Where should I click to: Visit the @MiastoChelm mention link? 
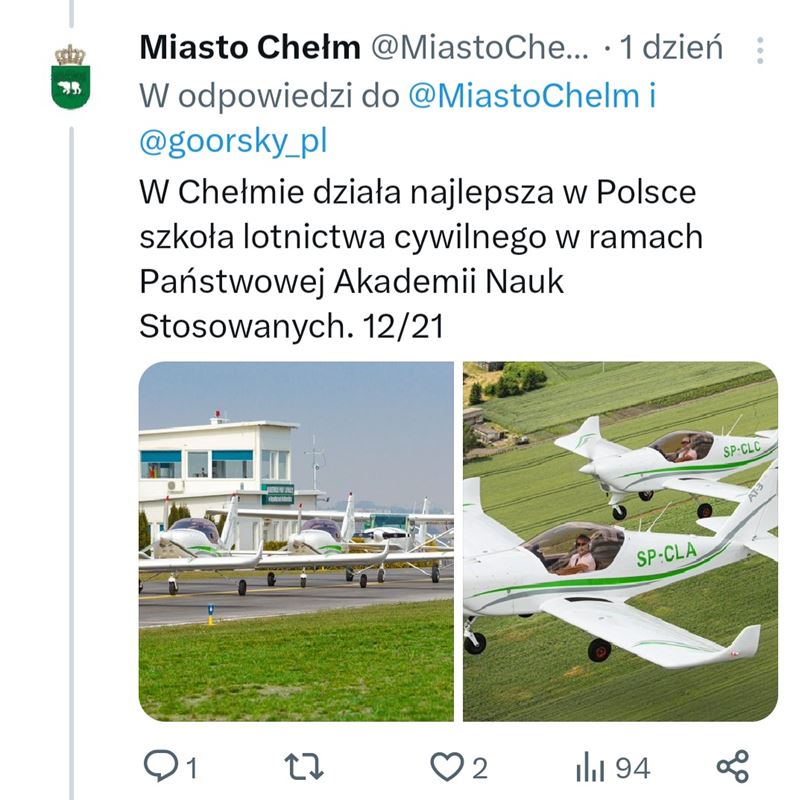(524, 95)
